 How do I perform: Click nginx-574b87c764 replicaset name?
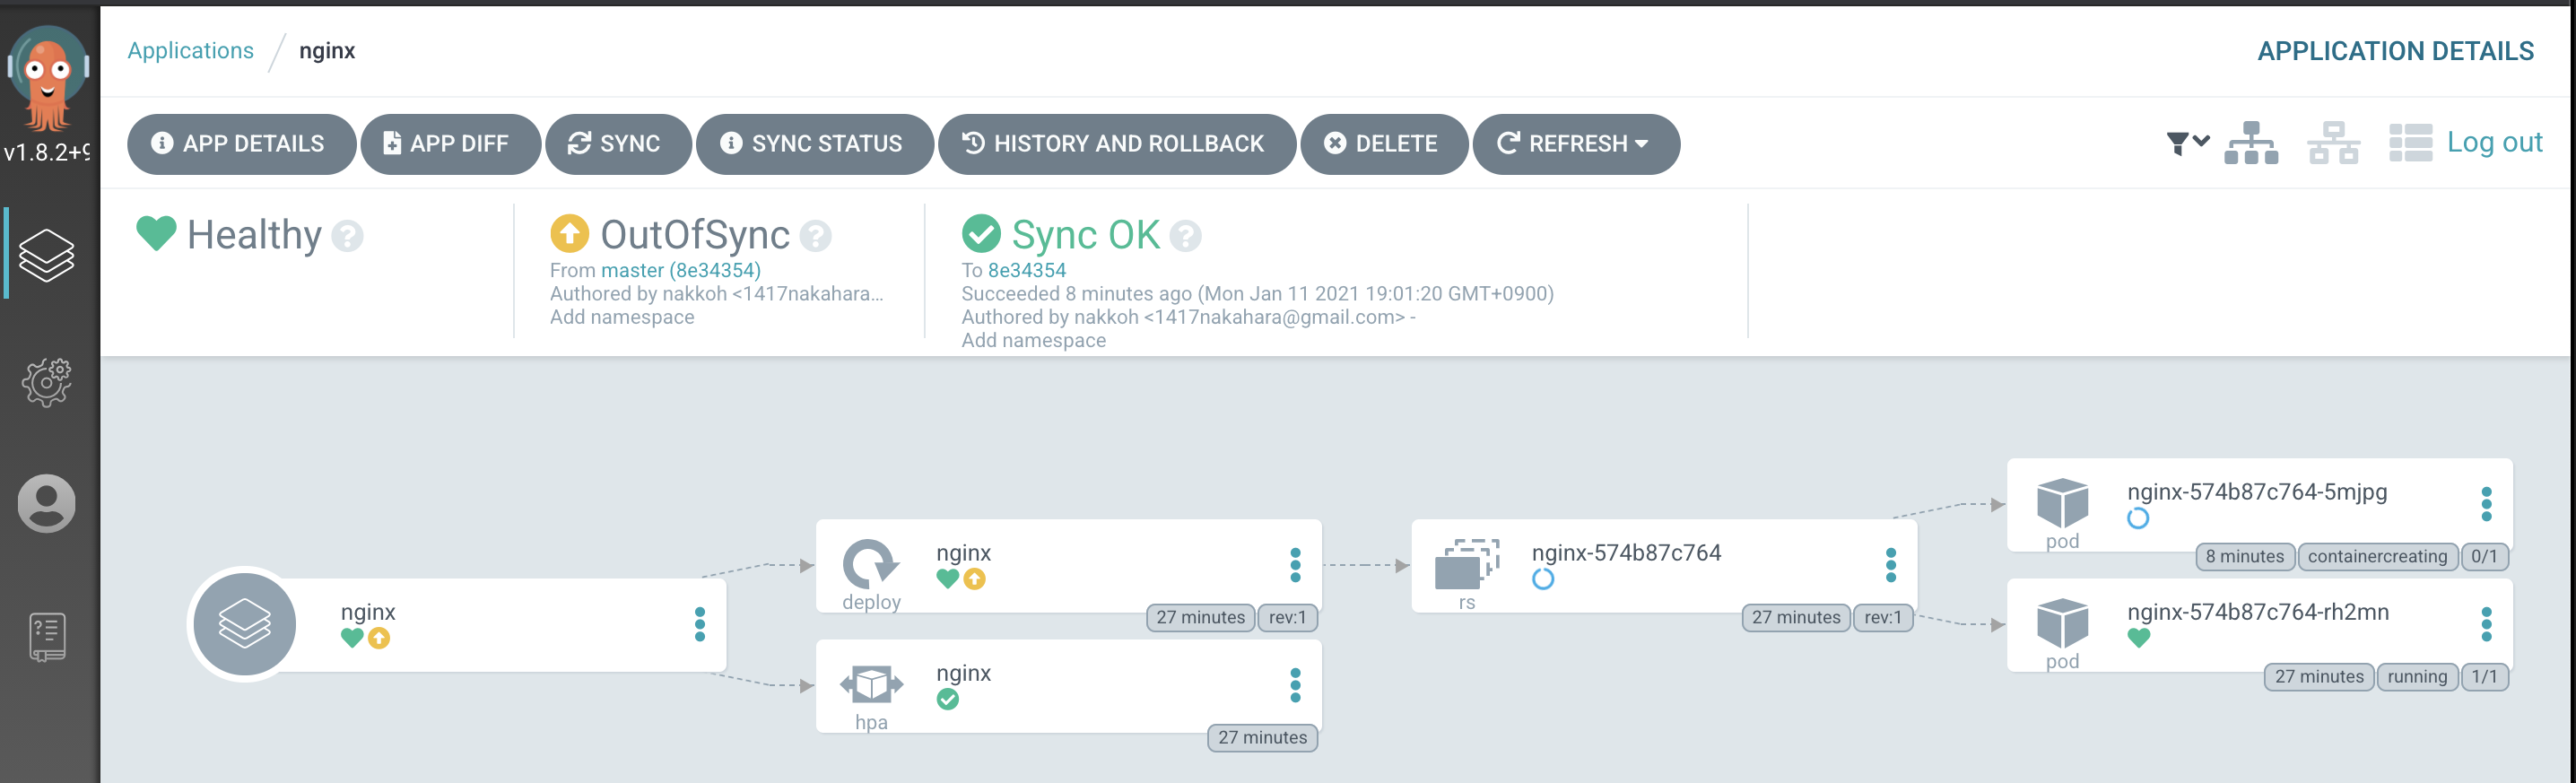coord(1626,553)
